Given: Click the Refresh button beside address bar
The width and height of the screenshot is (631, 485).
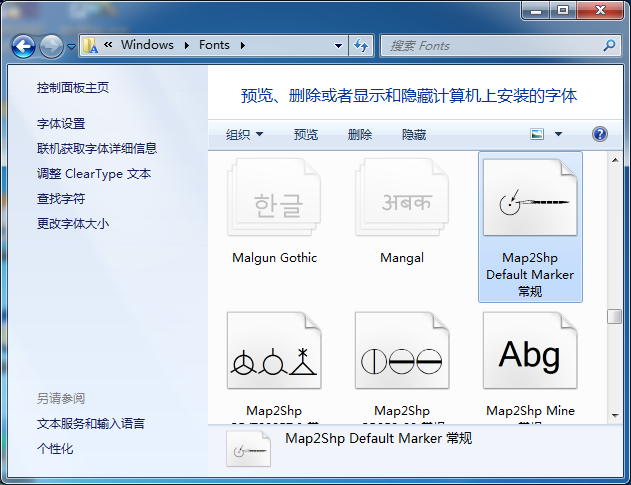Looking at the screenshot, I should point(361,45).
